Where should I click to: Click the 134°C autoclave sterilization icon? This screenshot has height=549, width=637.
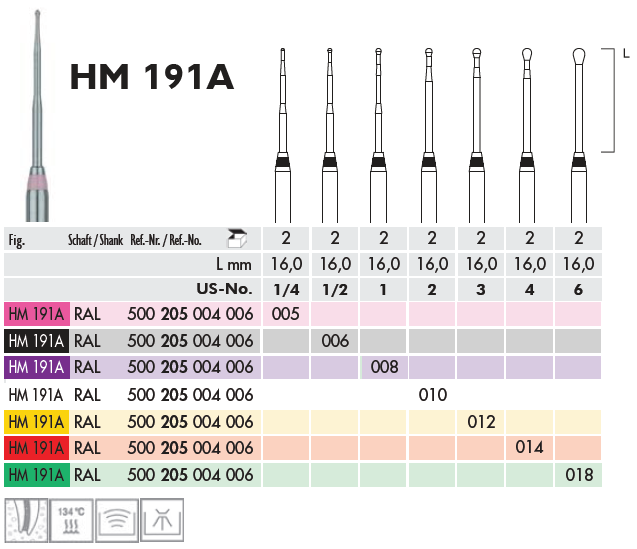pyautogui.click(x=71, y=518)
